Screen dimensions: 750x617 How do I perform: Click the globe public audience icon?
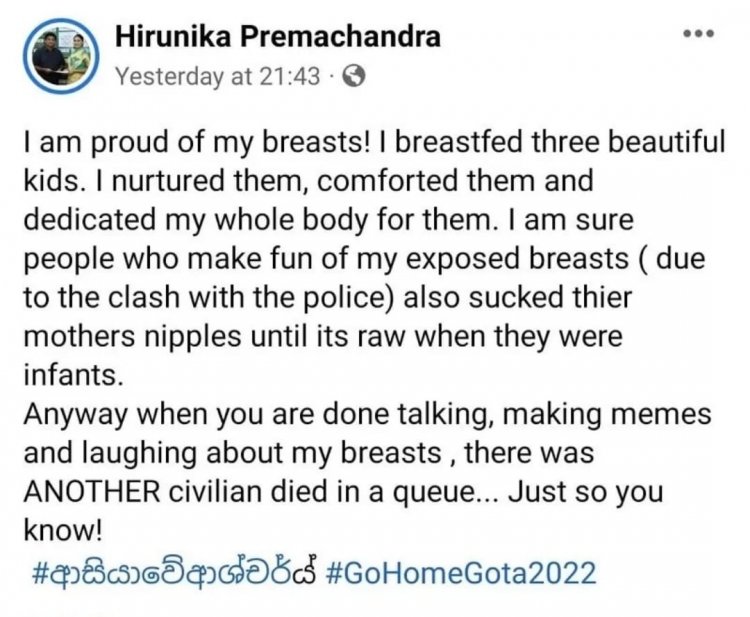354,76
